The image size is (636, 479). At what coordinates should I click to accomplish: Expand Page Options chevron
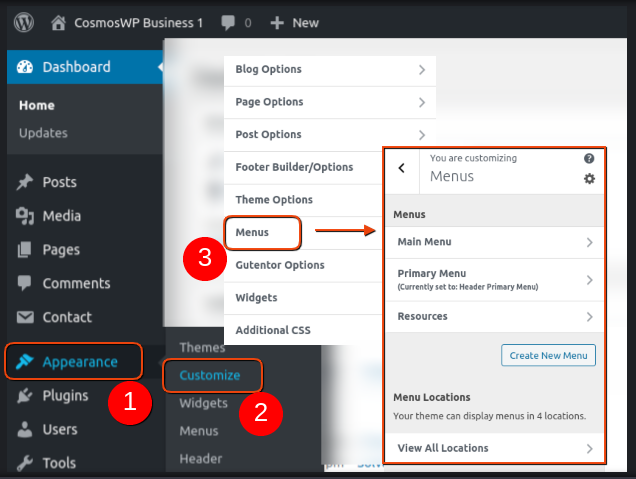pos(422,102)
